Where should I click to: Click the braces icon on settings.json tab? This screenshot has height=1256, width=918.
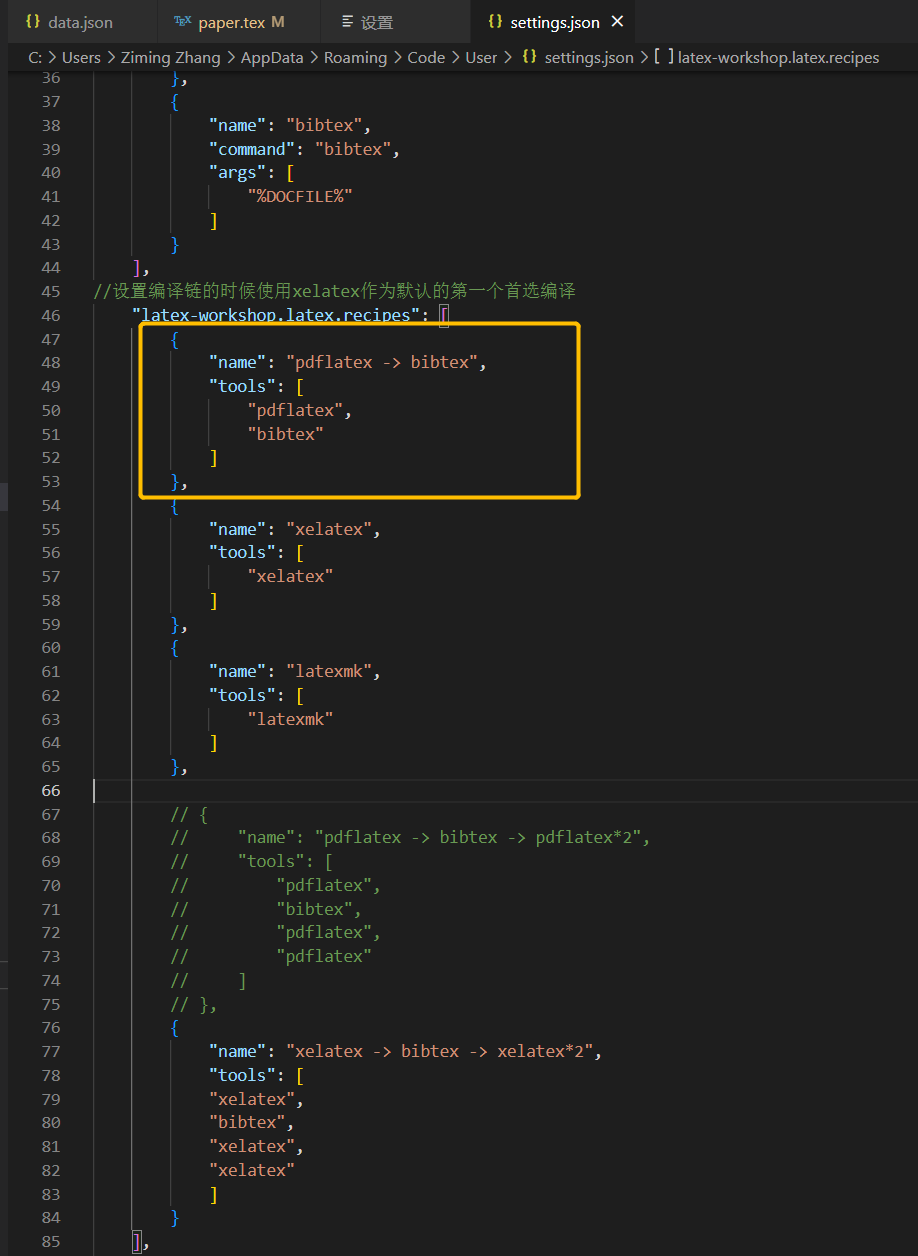click(495, 21)
